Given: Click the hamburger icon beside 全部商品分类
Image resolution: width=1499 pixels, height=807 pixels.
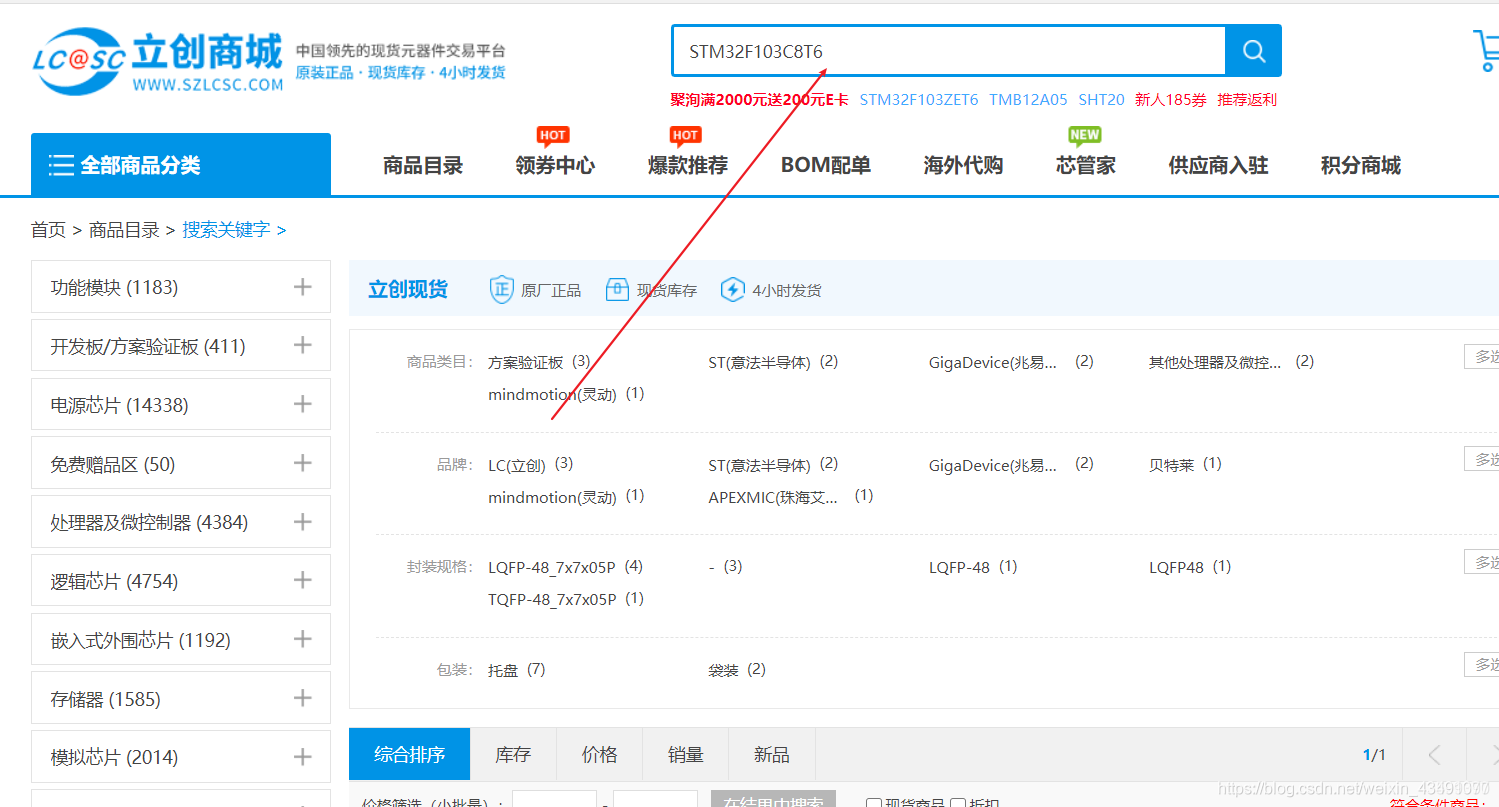Looking at the screenshot, I should [61, 165].
